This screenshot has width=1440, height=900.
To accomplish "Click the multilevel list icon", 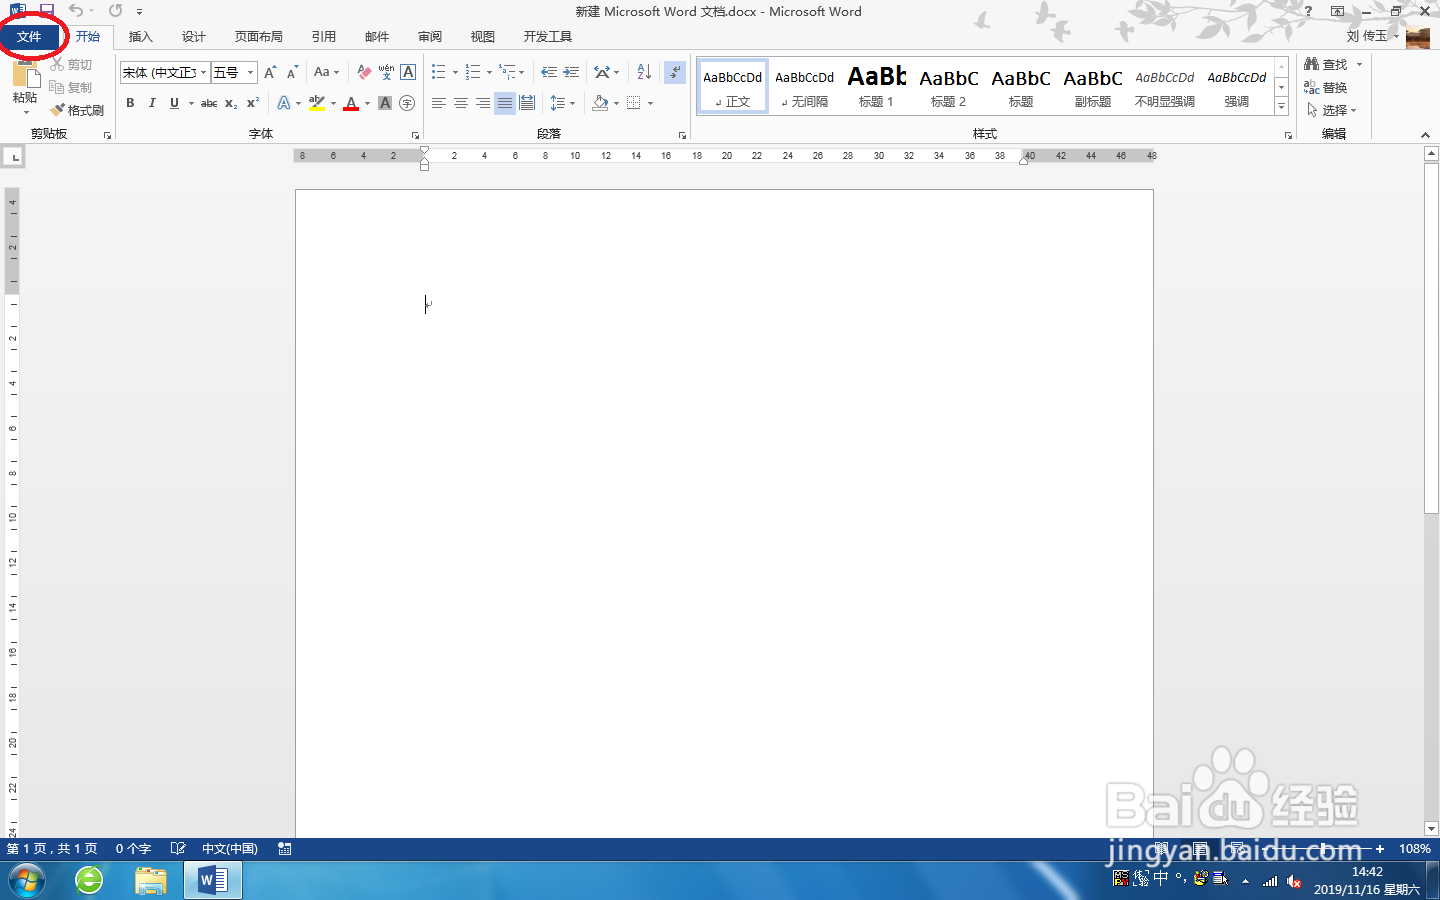I will [507, 72].
